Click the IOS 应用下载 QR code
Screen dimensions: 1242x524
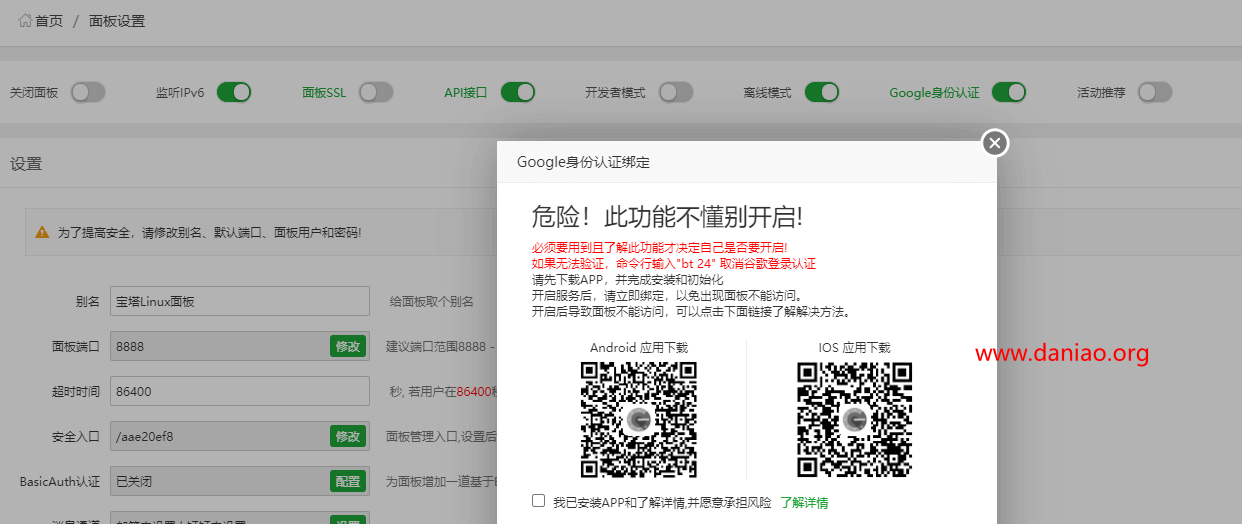(x=855, y=420)
